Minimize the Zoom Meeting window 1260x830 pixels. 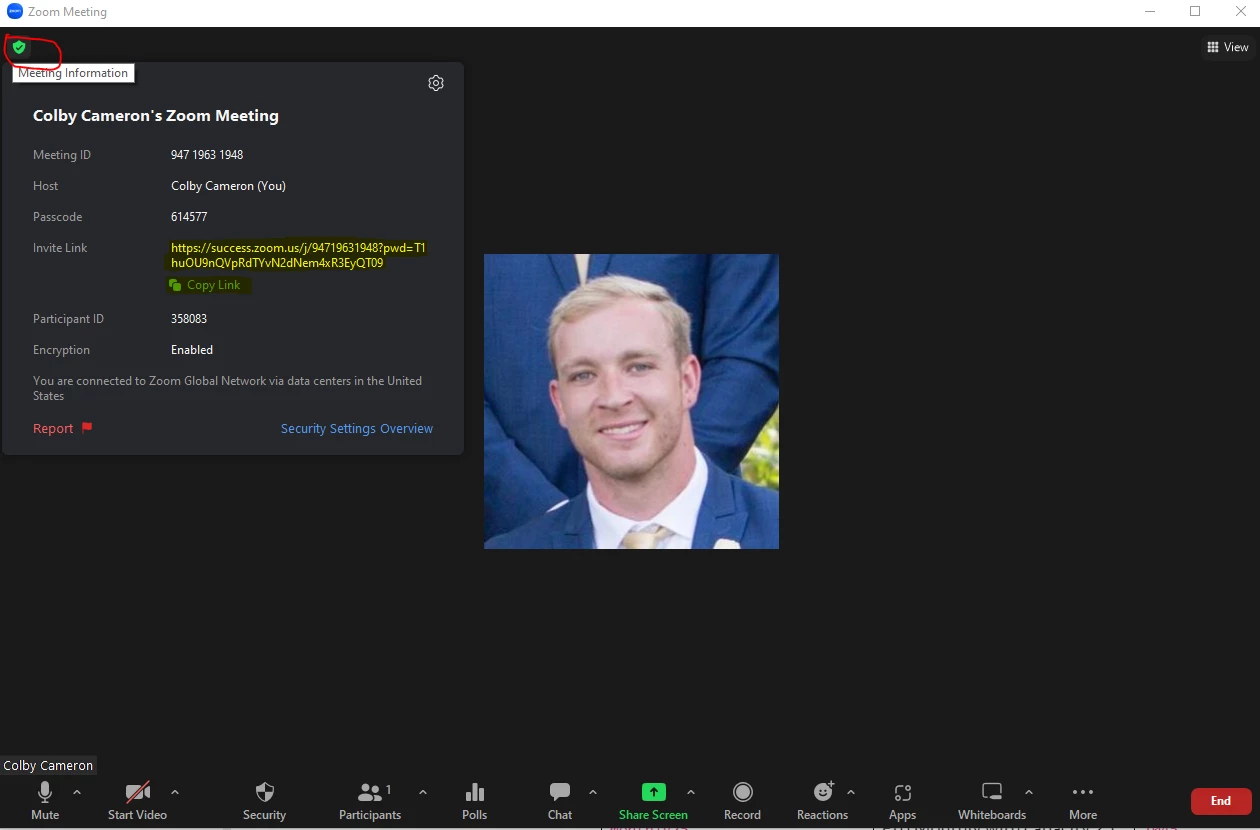[x=1150, y=12]
